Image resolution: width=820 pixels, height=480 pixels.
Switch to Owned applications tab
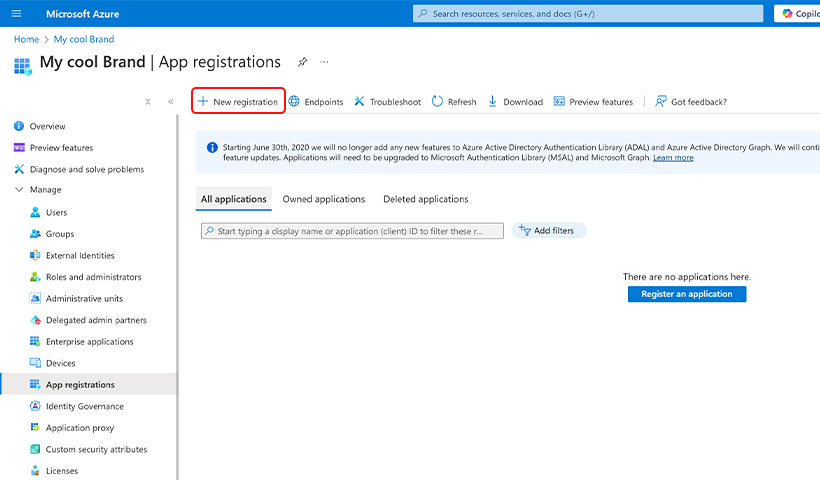(324, 199)
